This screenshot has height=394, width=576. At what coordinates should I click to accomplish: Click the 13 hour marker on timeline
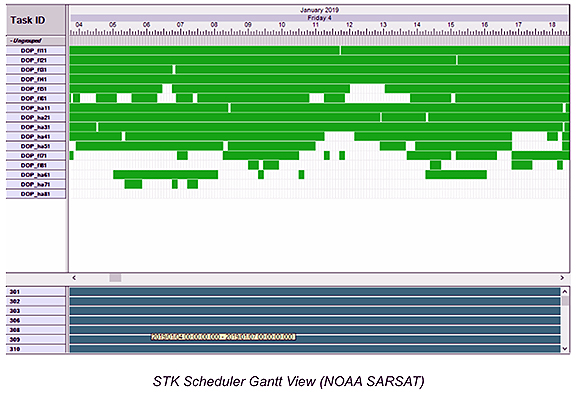(x=383, y=25)
